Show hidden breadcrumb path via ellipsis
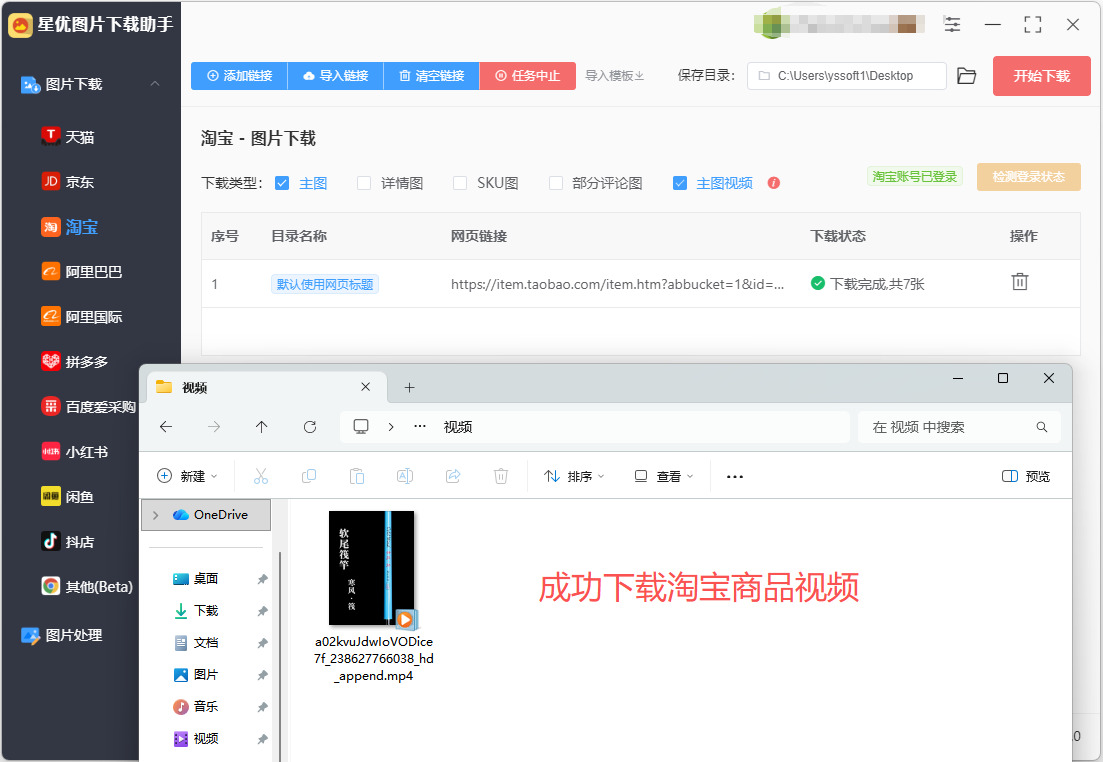The width and height of the screenshot is (1103, 762). 420,426
